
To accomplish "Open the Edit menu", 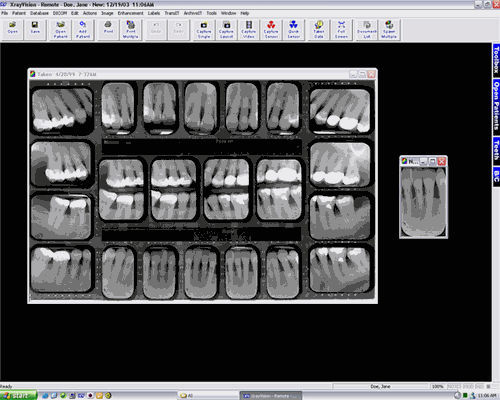I will pyautogui.click(x=75, y=13).
